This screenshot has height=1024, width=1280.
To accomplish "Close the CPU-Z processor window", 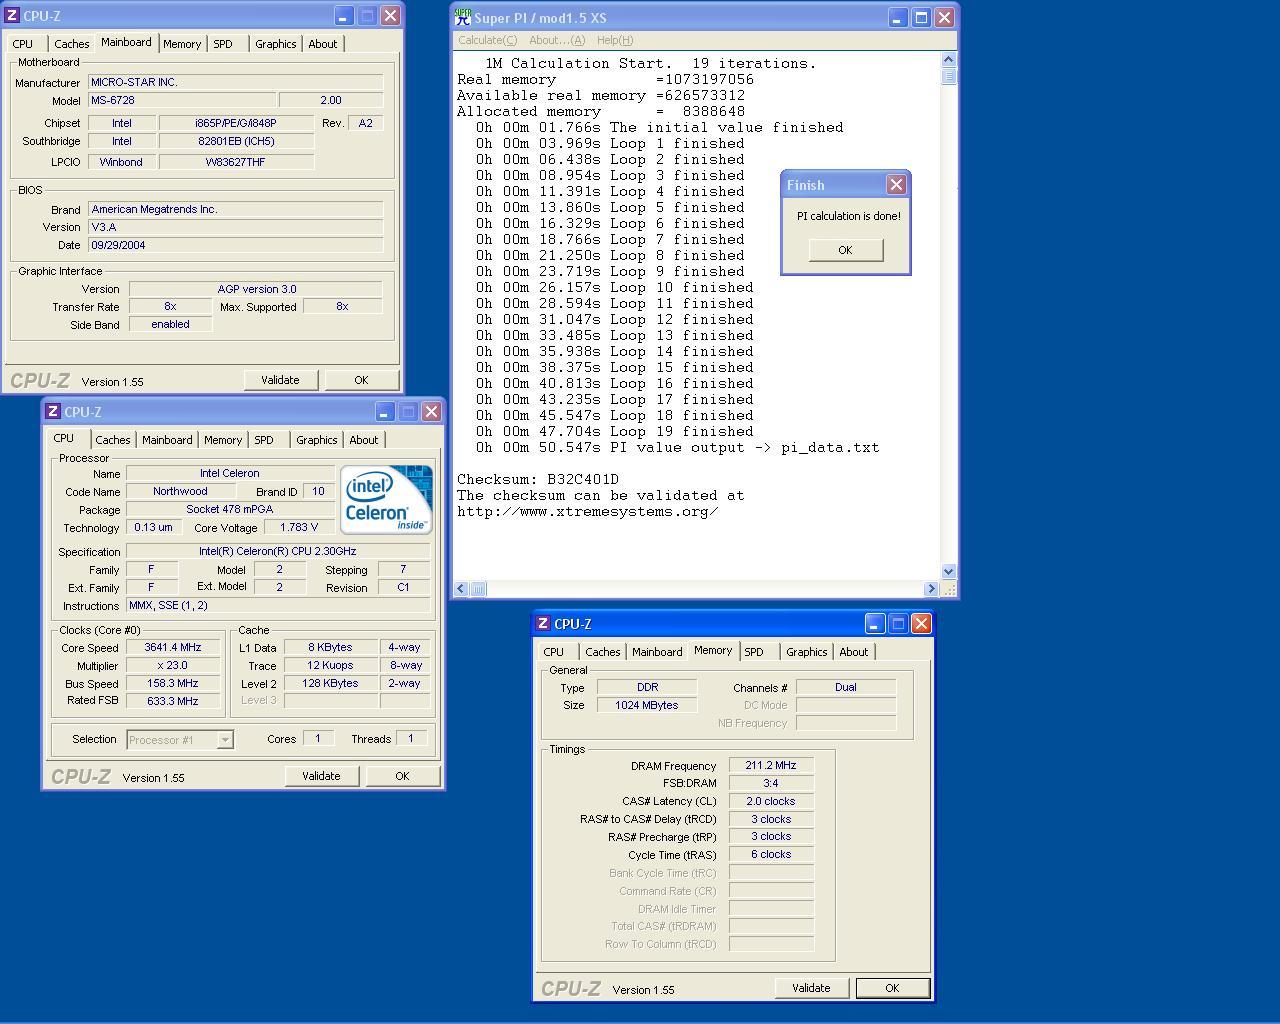I will [431, 412].
